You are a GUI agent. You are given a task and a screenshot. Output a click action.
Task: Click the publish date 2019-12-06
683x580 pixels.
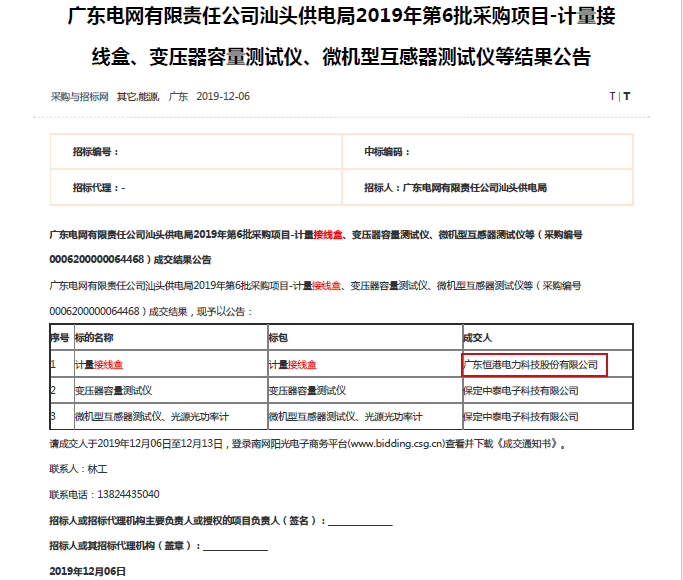pos(223,97)
